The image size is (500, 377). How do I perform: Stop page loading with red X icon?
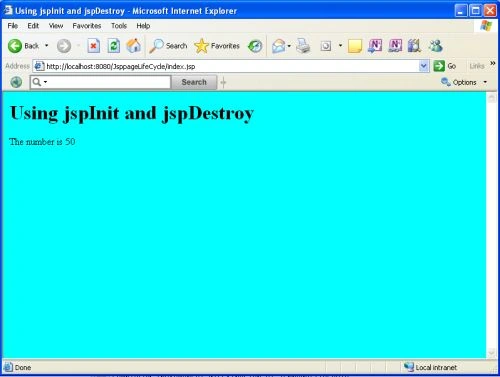click(x=94, y=46)
